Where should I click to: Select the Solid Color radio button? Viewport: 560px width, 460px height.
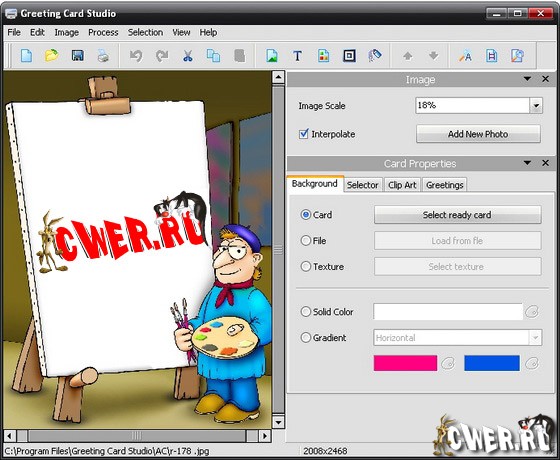pyautogui.click(x=306, y=311)
